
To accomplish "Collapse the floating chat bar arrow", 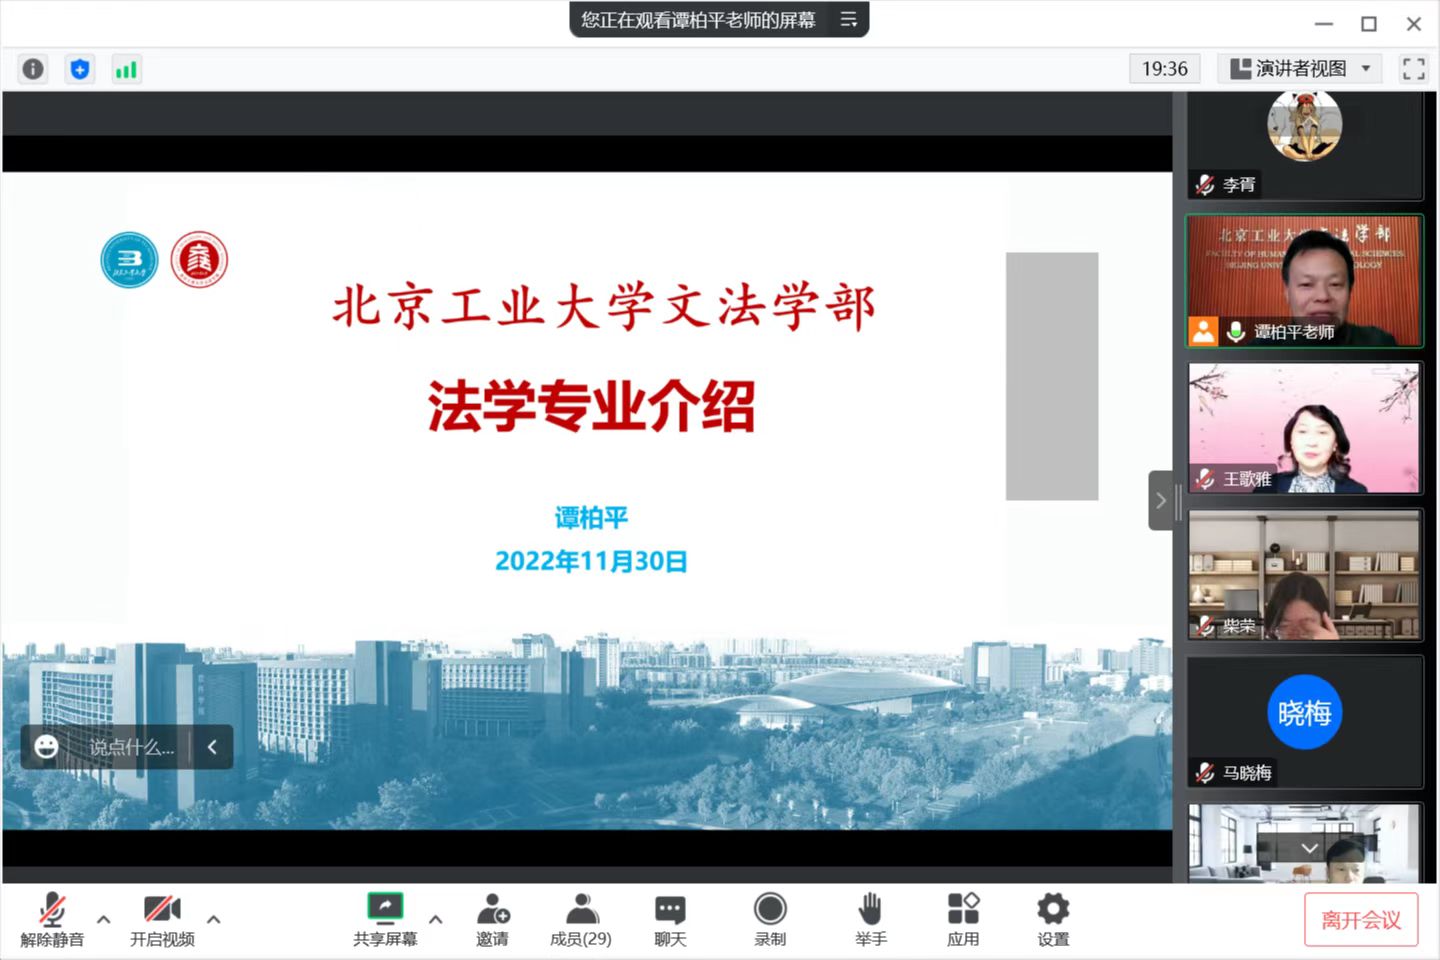I will point(212,747).
